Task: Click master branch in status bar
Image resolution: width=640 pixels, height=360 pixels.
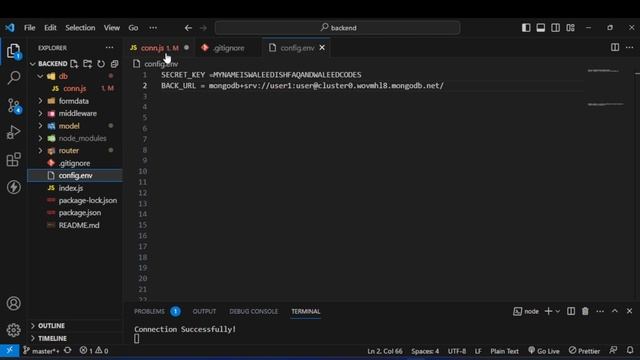Action: 41,351
